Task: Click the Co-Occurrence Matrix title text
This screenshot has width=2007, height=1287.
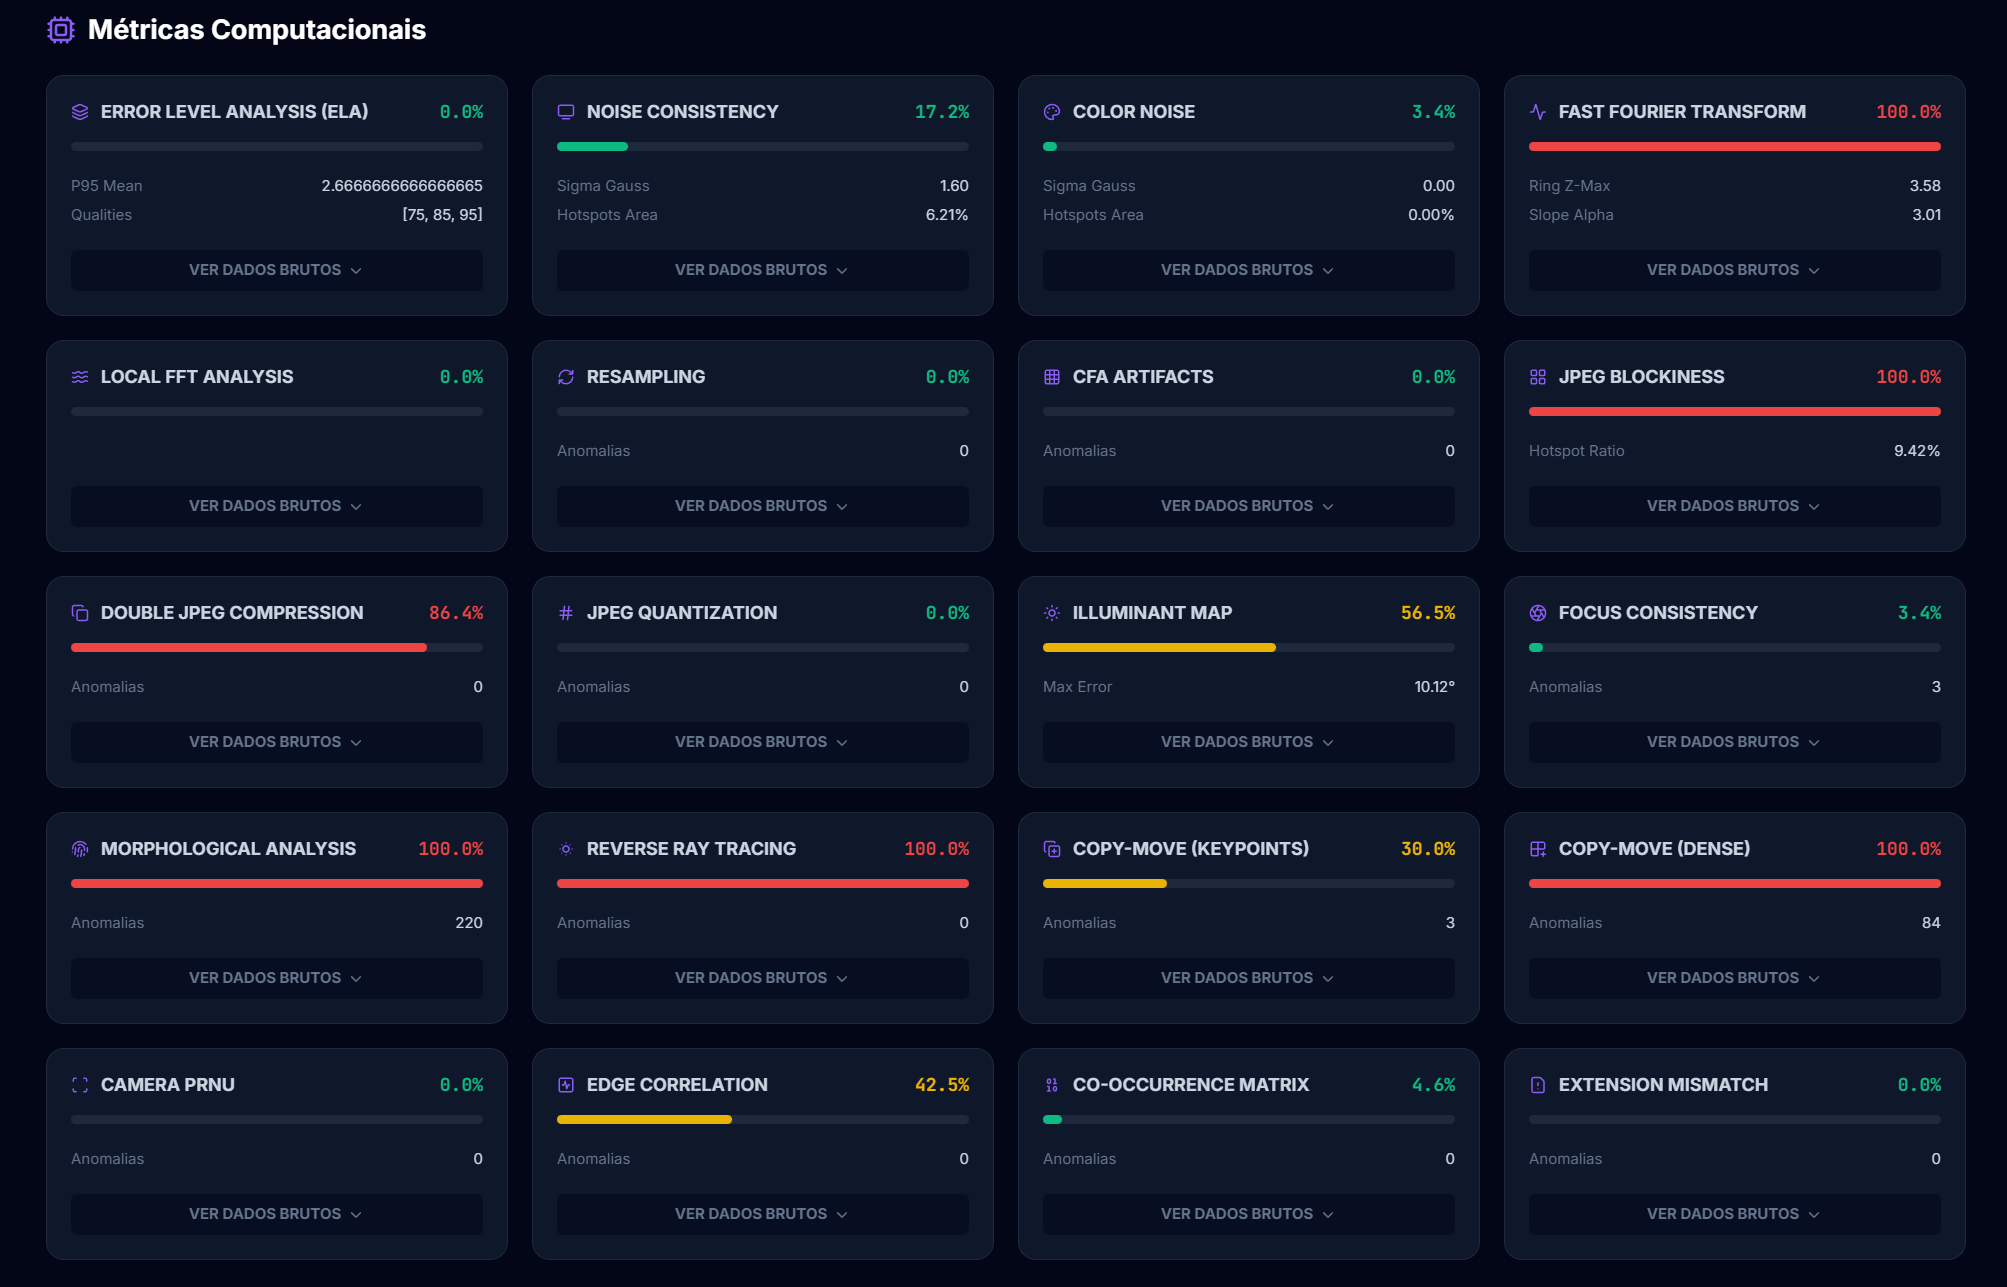Action: (1190, 1085)
